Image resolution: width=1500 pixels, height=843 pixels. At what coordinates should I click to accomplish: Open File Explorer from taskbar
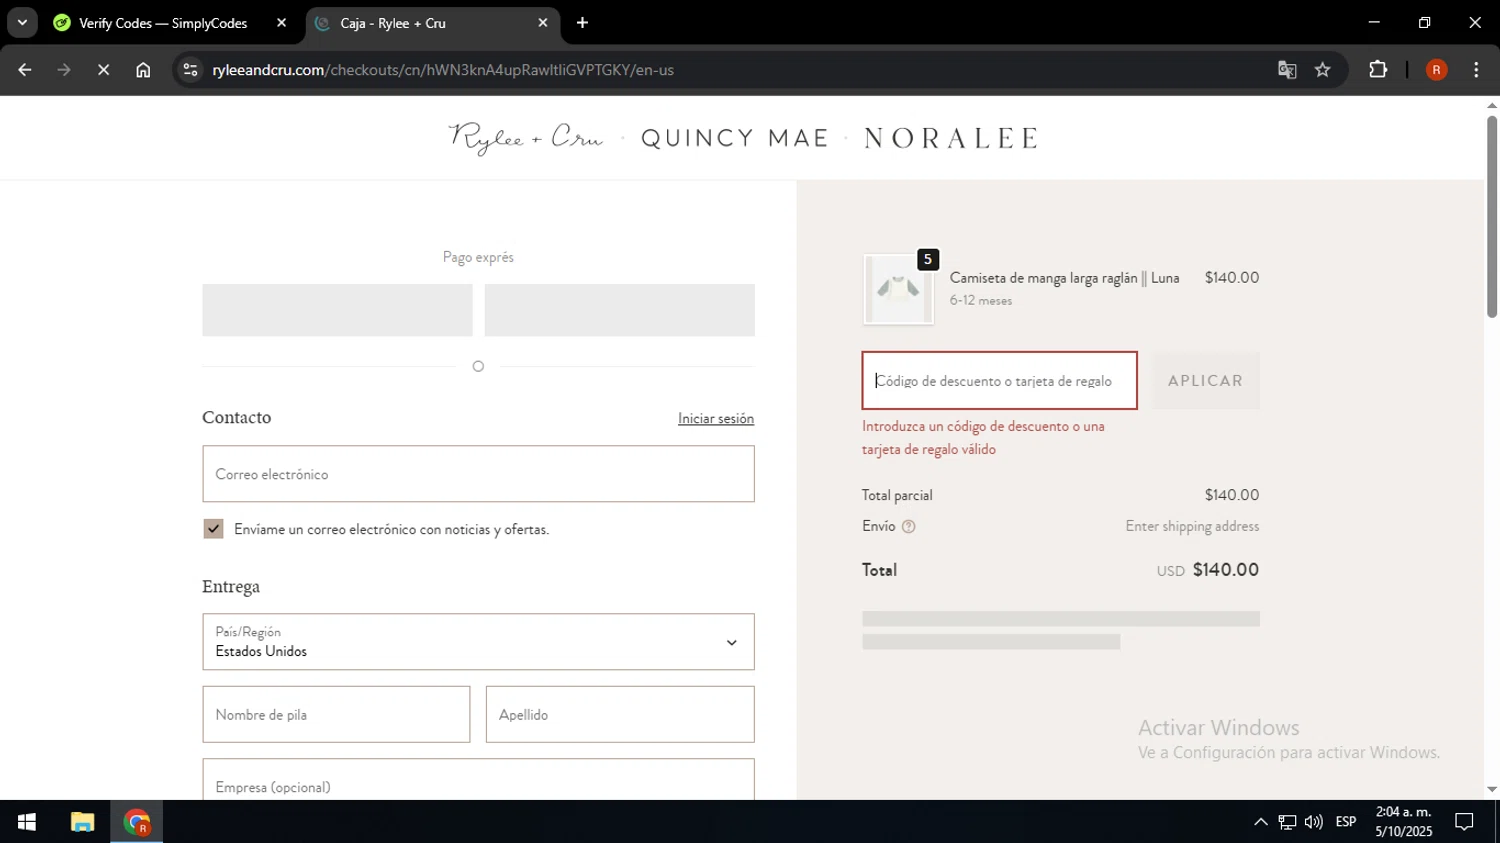[82, 822]
